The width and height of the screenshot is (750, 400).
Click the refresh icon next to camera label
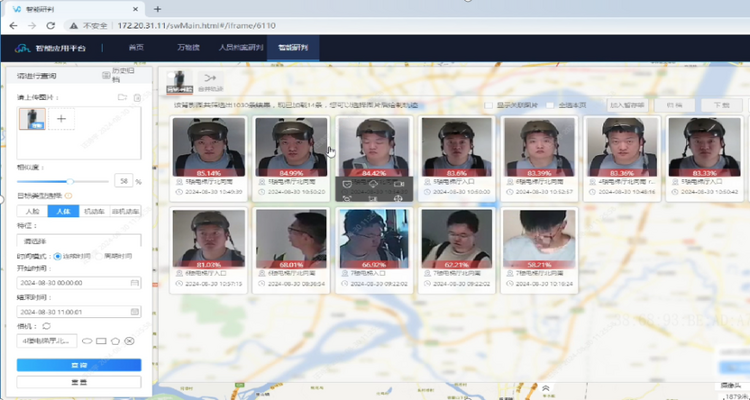pyautogui.click(x=46, y=326)
